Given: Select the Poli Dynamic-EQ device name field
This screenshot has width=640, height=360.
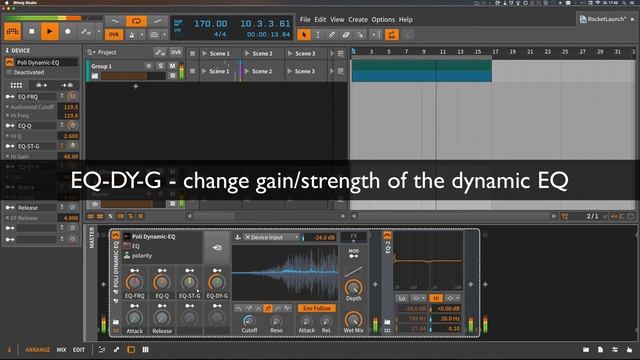Looking at the screenshot, I should (46, 62).
